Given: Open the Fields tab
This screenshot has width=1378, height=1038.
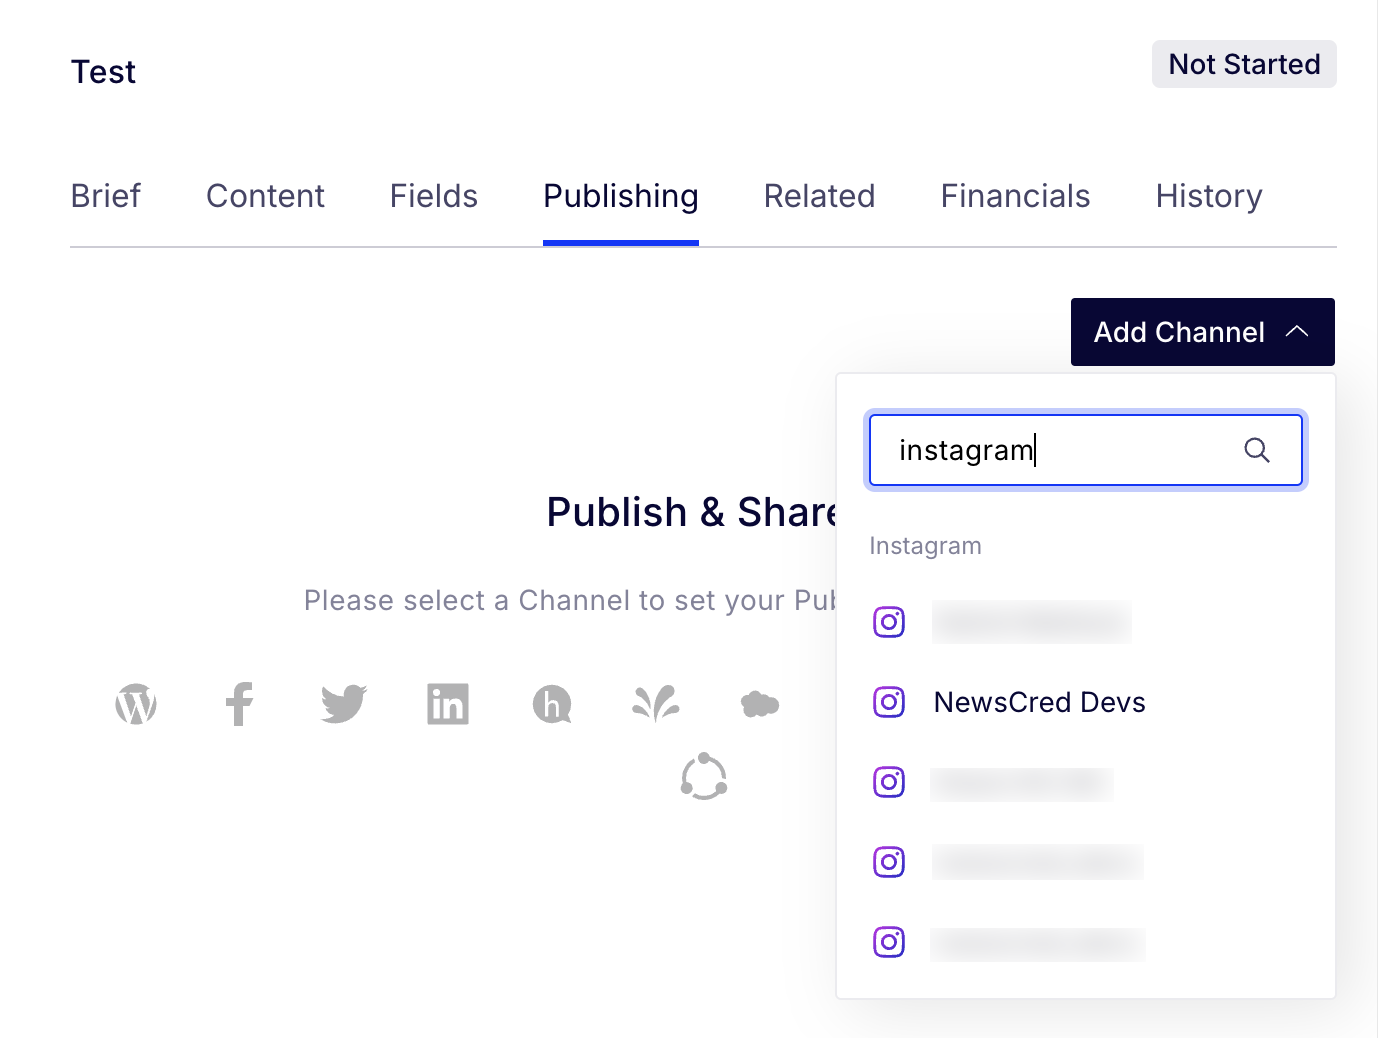Looking at the screenshot, I should (x=434, y=196).
